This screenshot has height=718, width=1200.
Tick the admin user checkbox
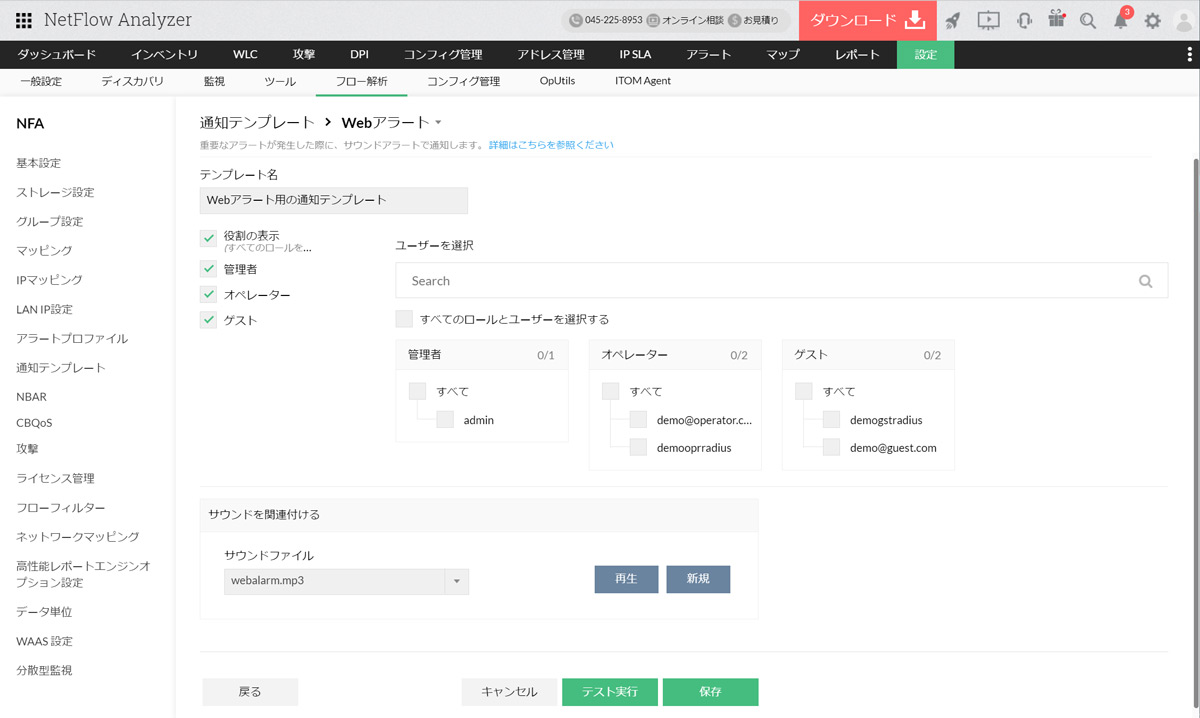(x=445, y=420)
